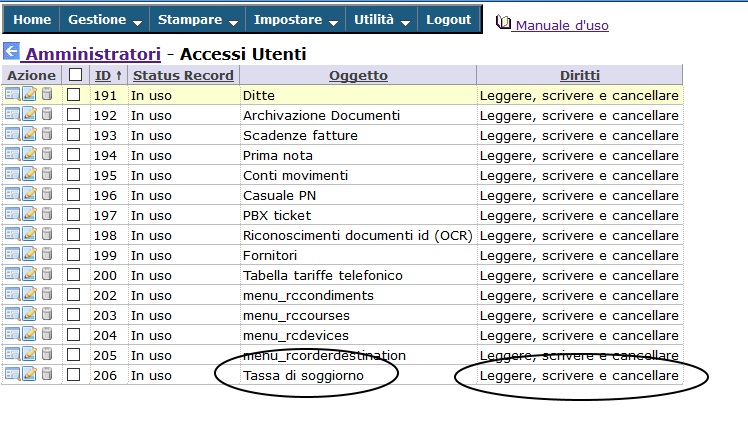Go to Home in the menu bar

[32, 20]
